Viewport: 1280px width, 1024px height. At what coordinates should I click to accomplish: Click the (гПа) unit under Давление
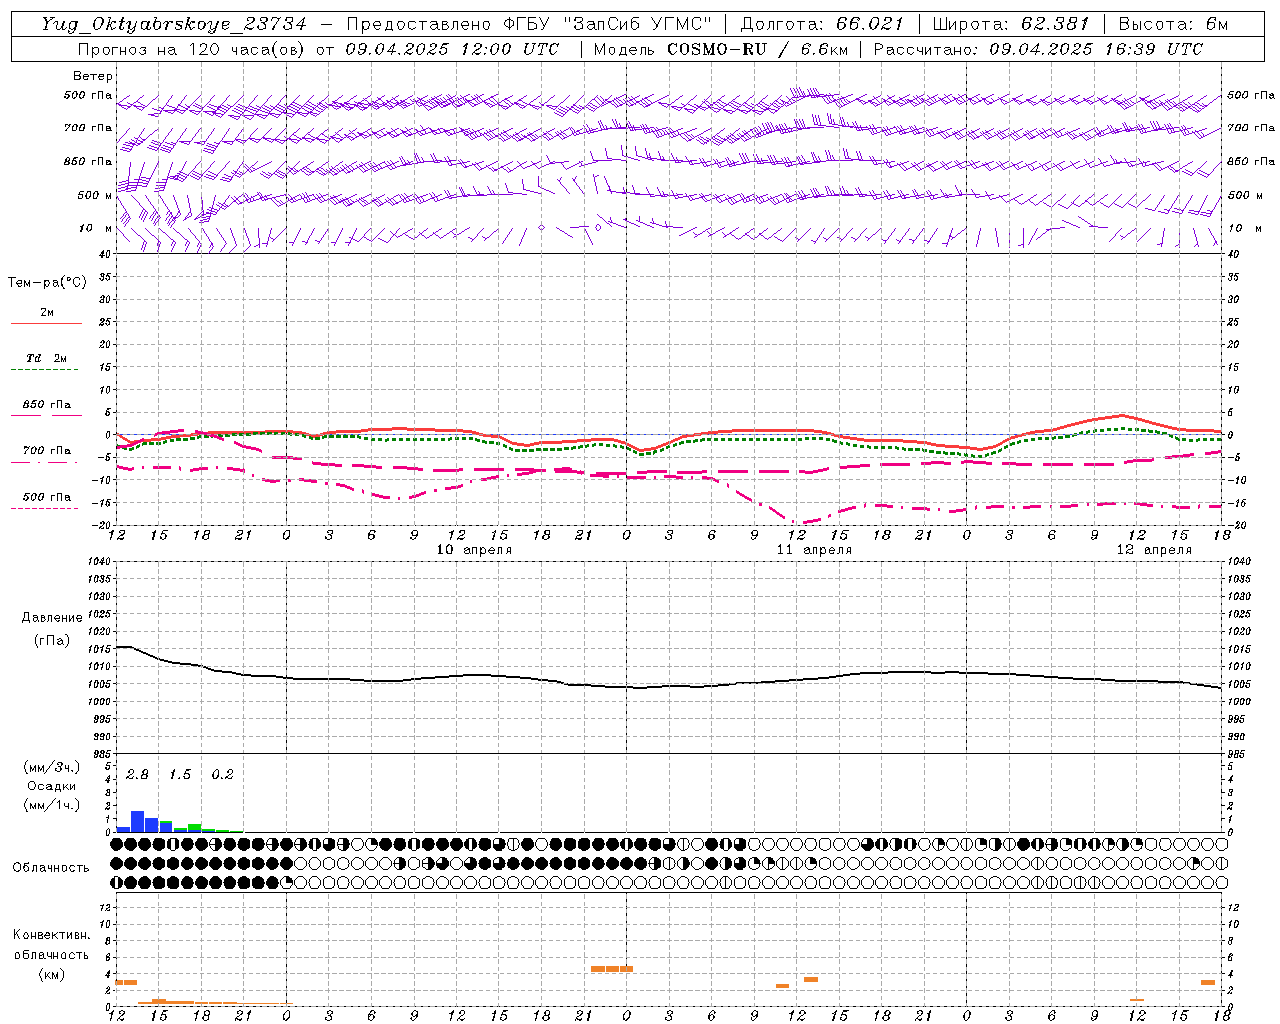(52, 641)
